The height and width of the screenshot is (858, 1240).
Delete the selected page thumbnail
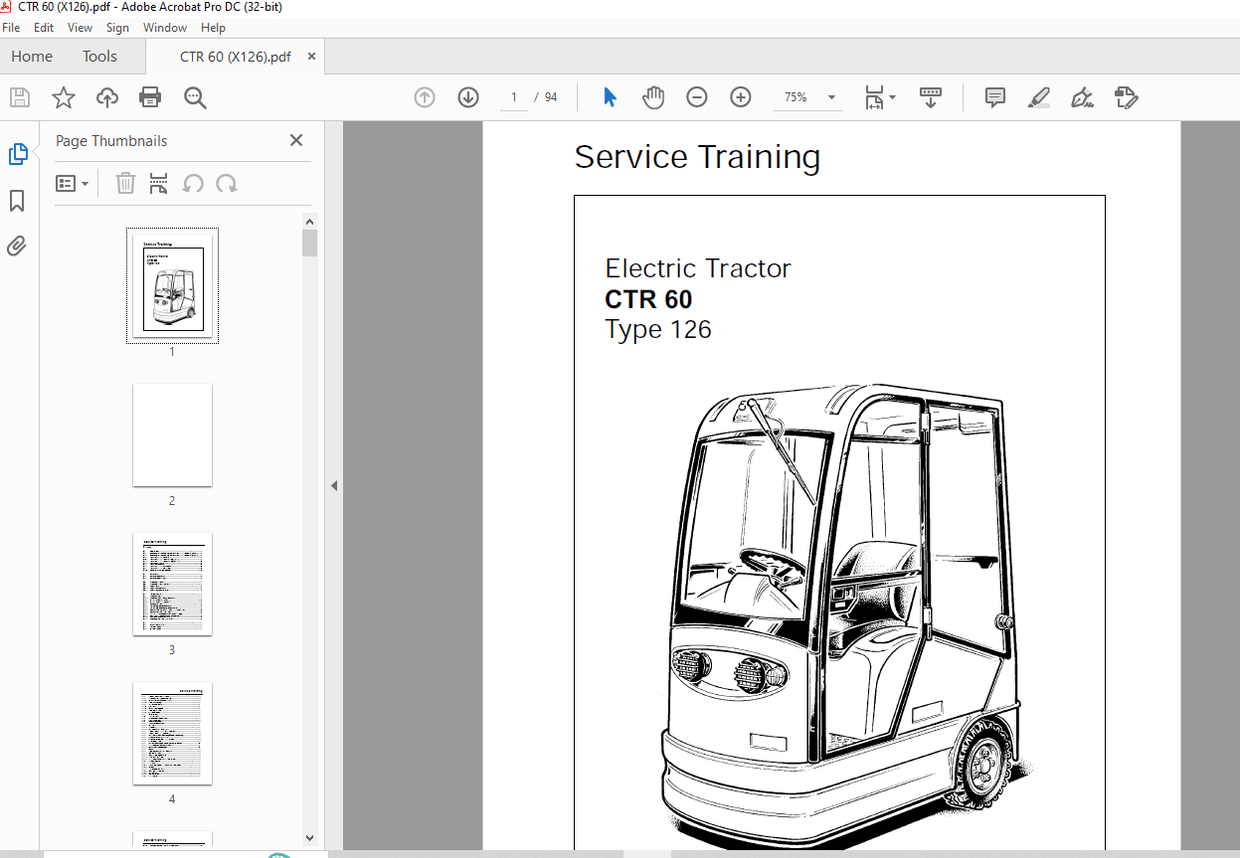(125, 183)
